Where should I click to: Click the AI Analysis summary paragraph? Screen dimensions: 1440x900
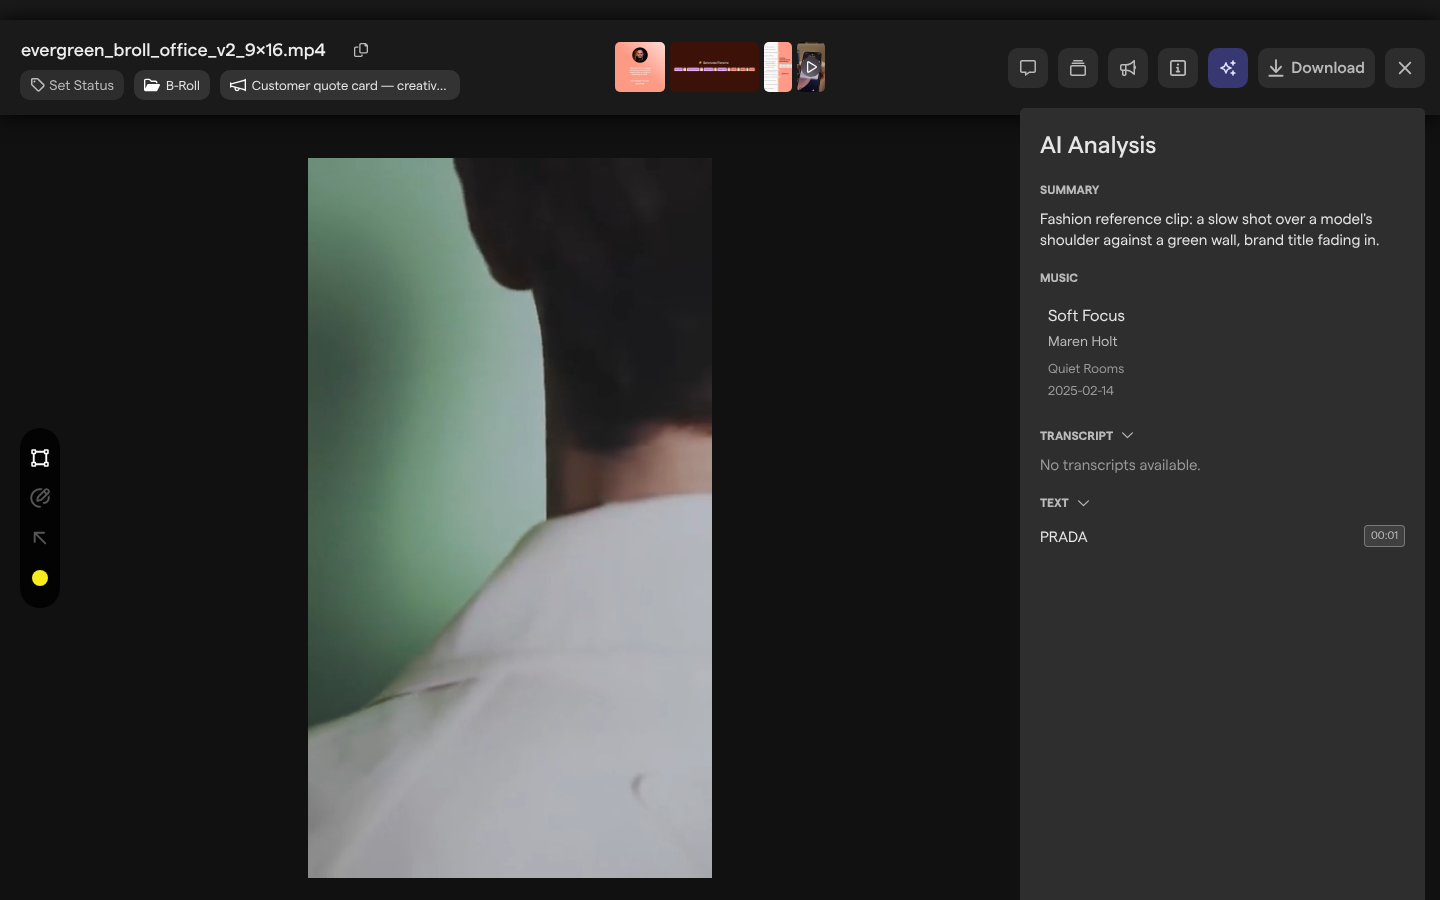tap(1209, 230)
